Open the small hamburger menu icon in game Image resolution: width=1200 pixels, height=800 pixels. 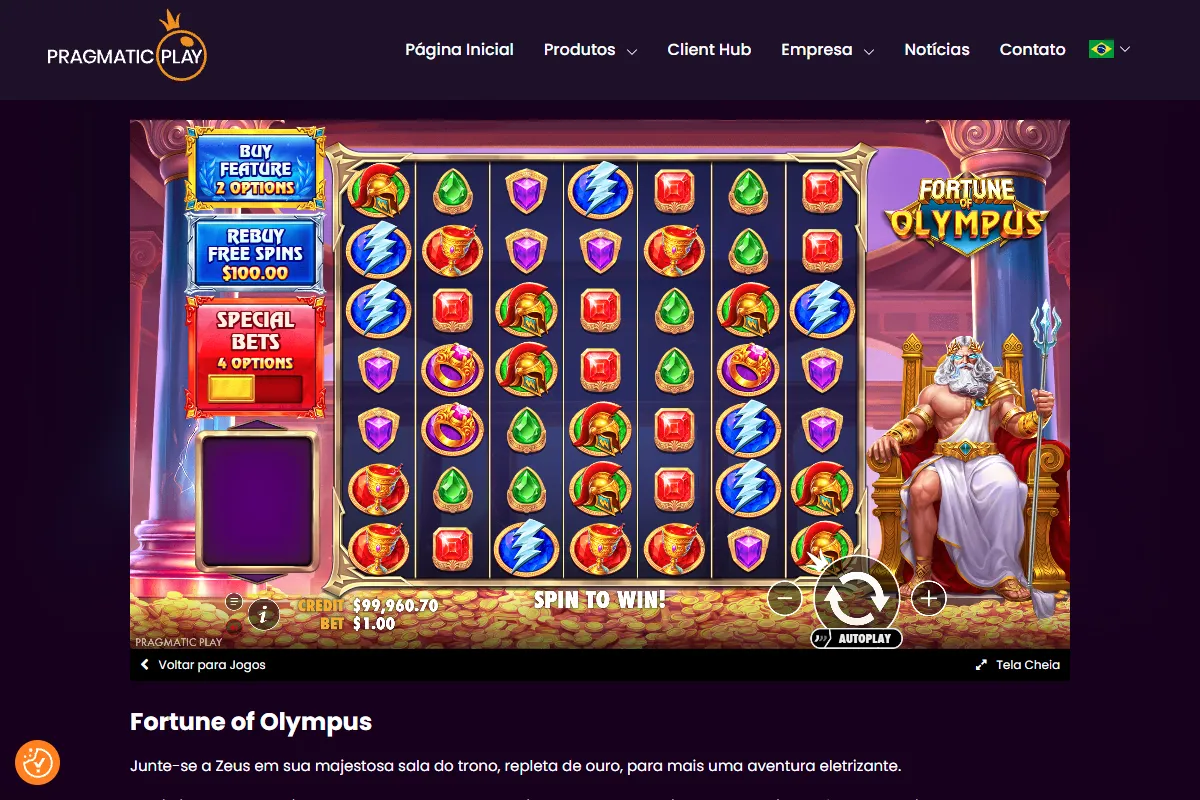tap(234, 601)
